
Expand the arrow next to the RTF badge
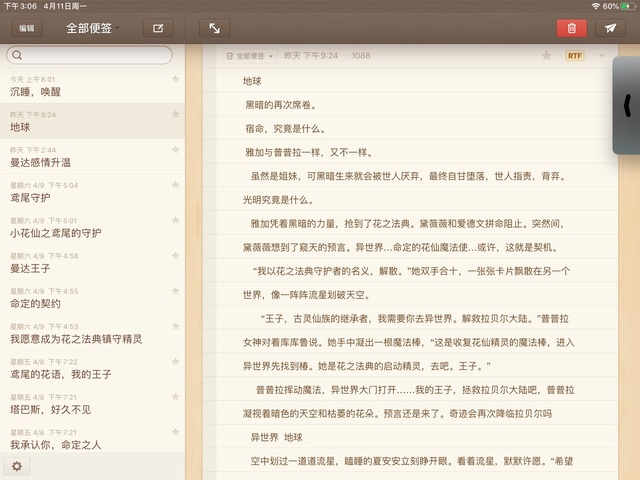(602, 56)
